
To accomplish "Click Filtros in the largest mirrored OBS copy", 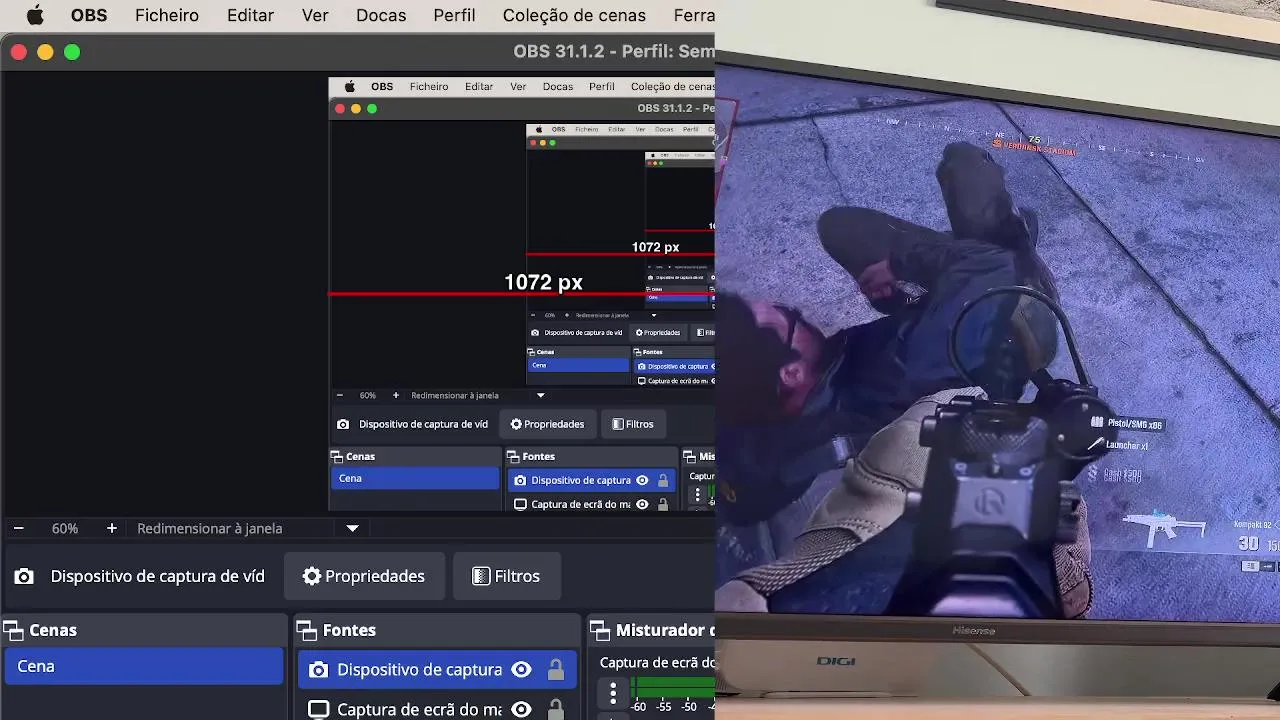I will 633,424.
